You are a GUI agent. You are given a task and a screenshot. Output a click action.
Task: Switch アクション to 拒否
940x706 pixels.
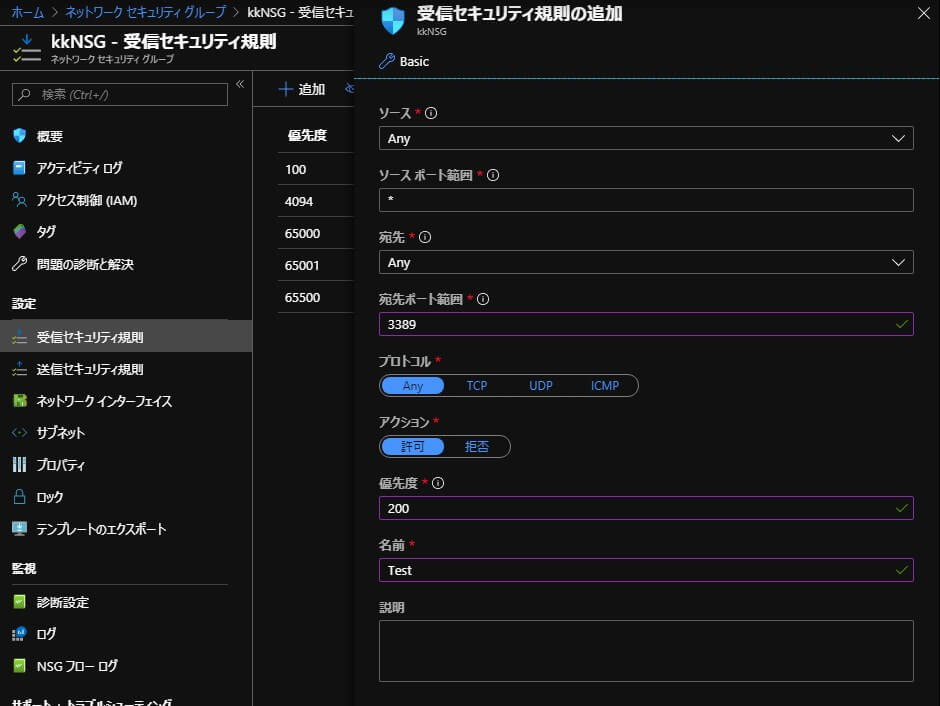coord(479,447)
